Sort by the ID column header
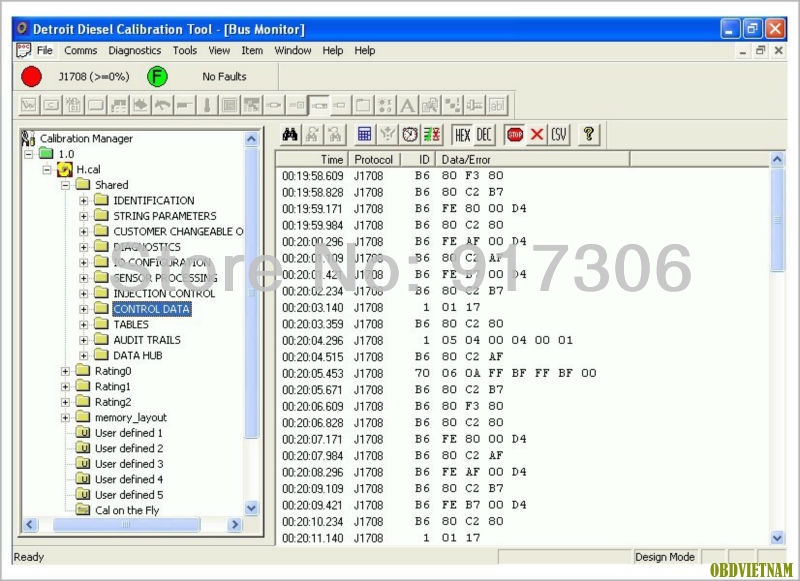The height and width of the screenshot is (581, 800). click(418, 160)
